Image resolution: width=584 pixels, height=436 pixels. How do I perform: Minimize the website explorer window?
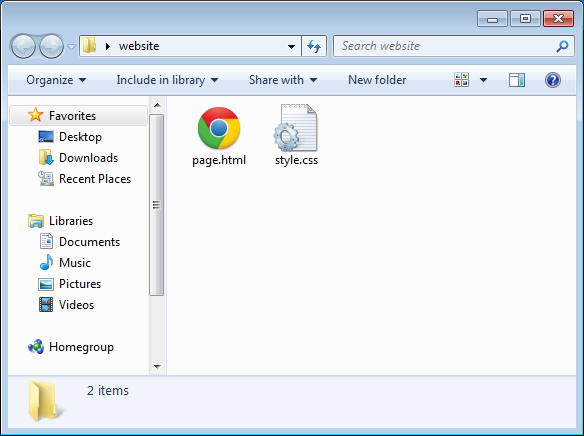click(x=492, y=19)
